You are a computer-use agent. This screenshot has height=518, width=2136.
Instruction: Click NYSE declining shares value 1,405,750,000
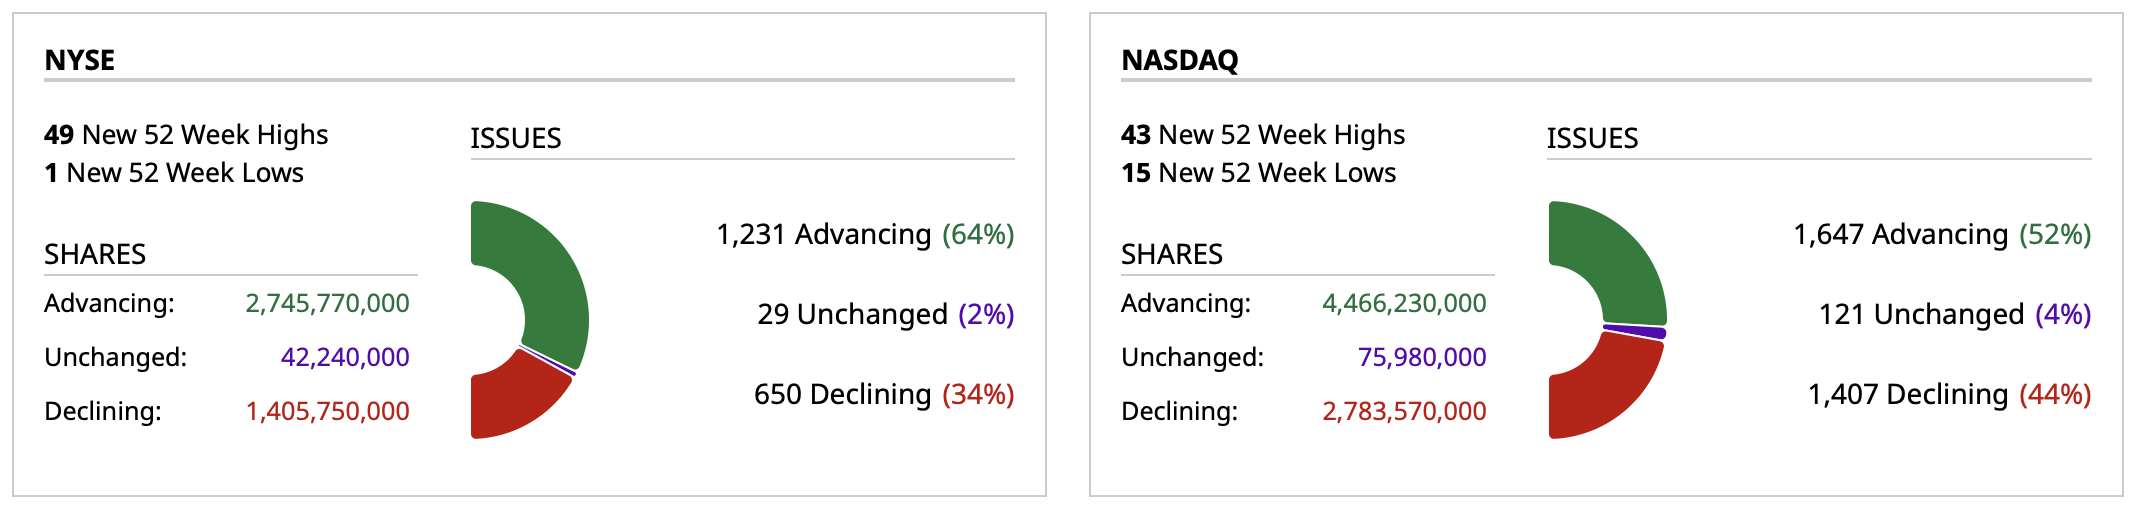pyautogui.click(x=327, y=411)
